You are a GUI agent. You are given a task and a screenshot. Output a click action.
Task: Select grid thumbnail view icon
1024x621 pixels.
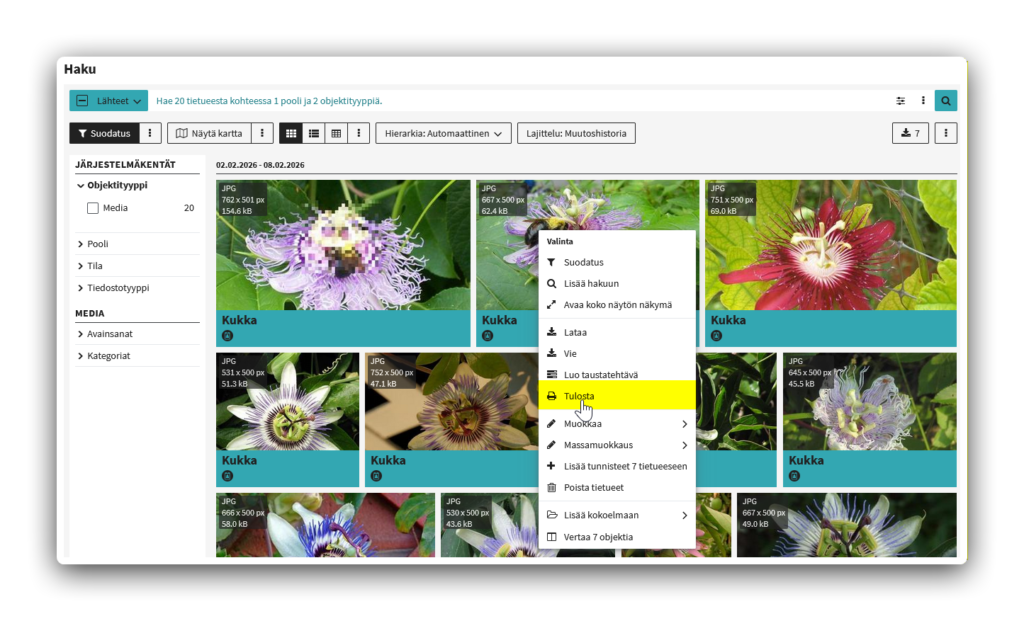(291, 133)
